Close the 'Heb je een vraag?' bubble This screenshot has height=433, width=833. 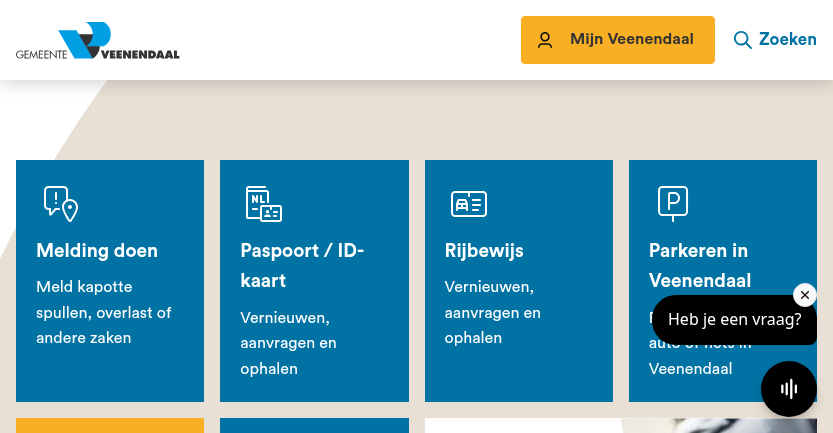805,295
